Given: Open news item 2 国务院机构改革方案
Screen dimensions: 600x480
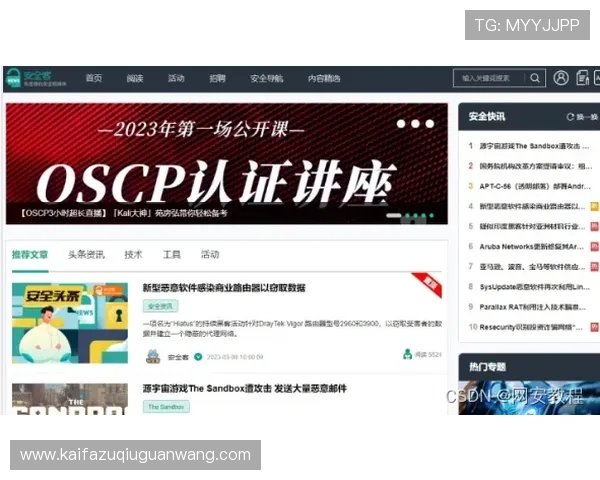Looking at the screenshot, I should [535, 166].
